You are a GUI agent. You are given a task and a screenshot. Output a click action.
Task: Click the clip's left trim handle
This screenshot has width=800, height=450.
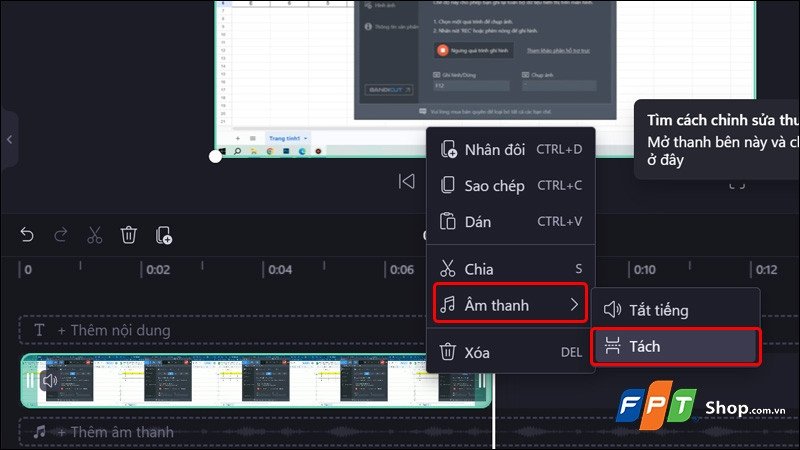coord(30,380)
